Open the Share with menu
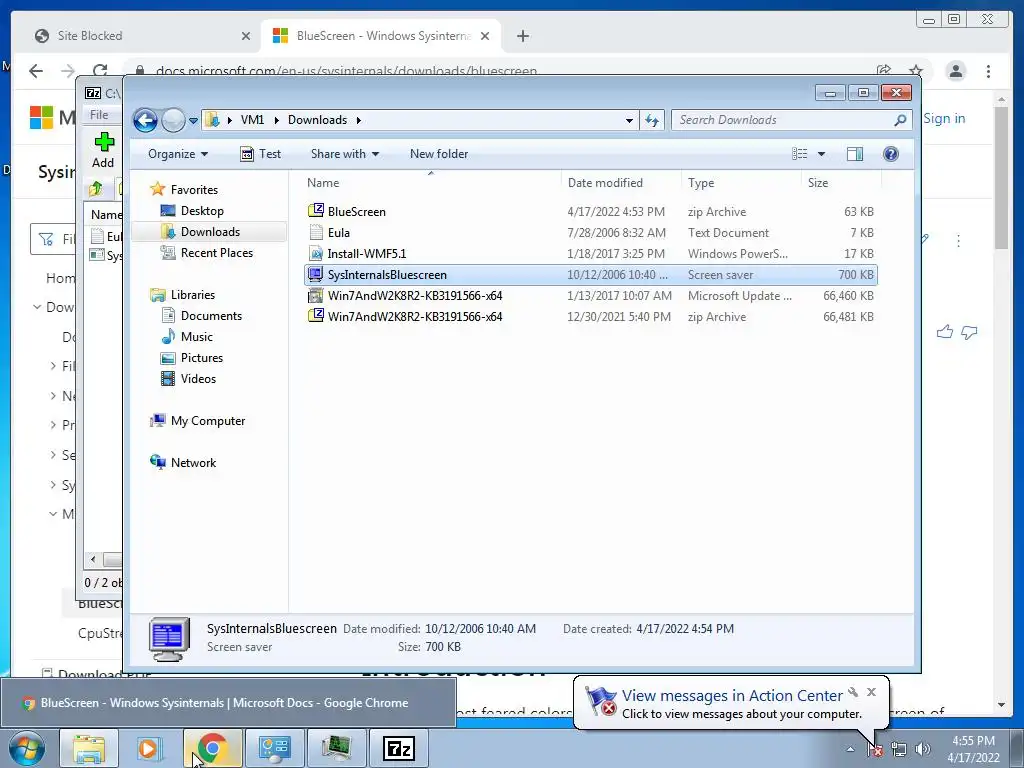 coord(345,154)
